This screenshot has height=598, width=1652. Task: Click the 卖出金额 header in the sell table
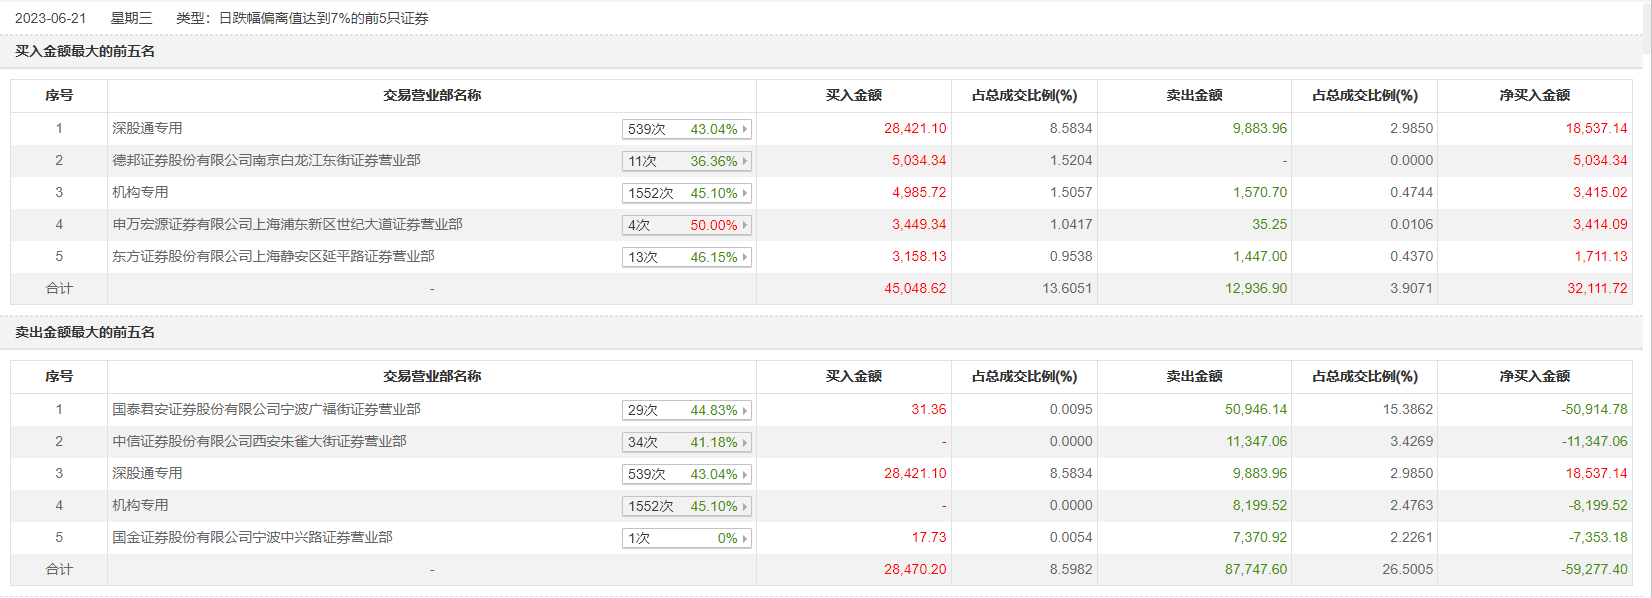[1194, 376]
